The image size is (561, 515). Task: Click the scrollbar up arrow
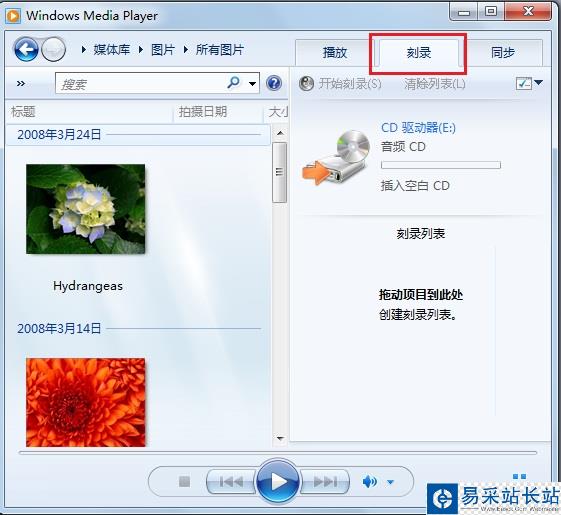(x=280, y=133)
